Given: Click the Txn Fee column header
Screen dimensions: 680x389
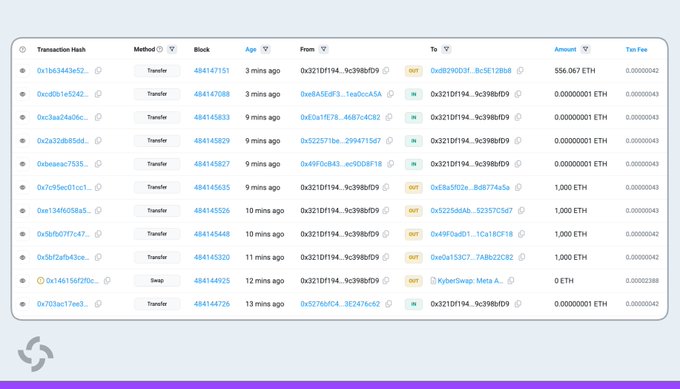Looking at the screenshot, I should coord(636,49).
